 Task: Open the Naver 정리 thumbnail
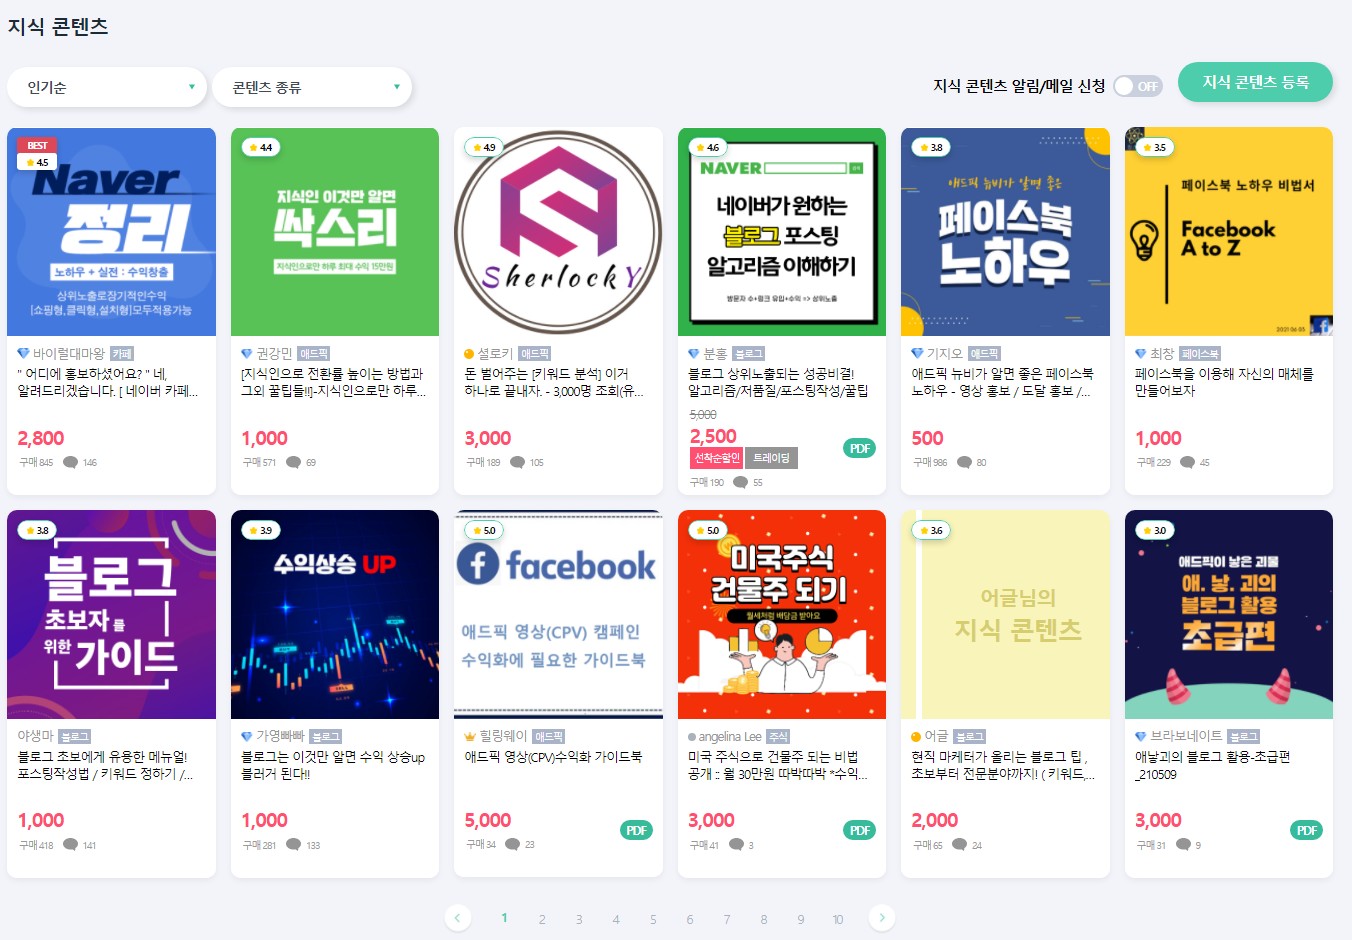[x=111, y=232]
